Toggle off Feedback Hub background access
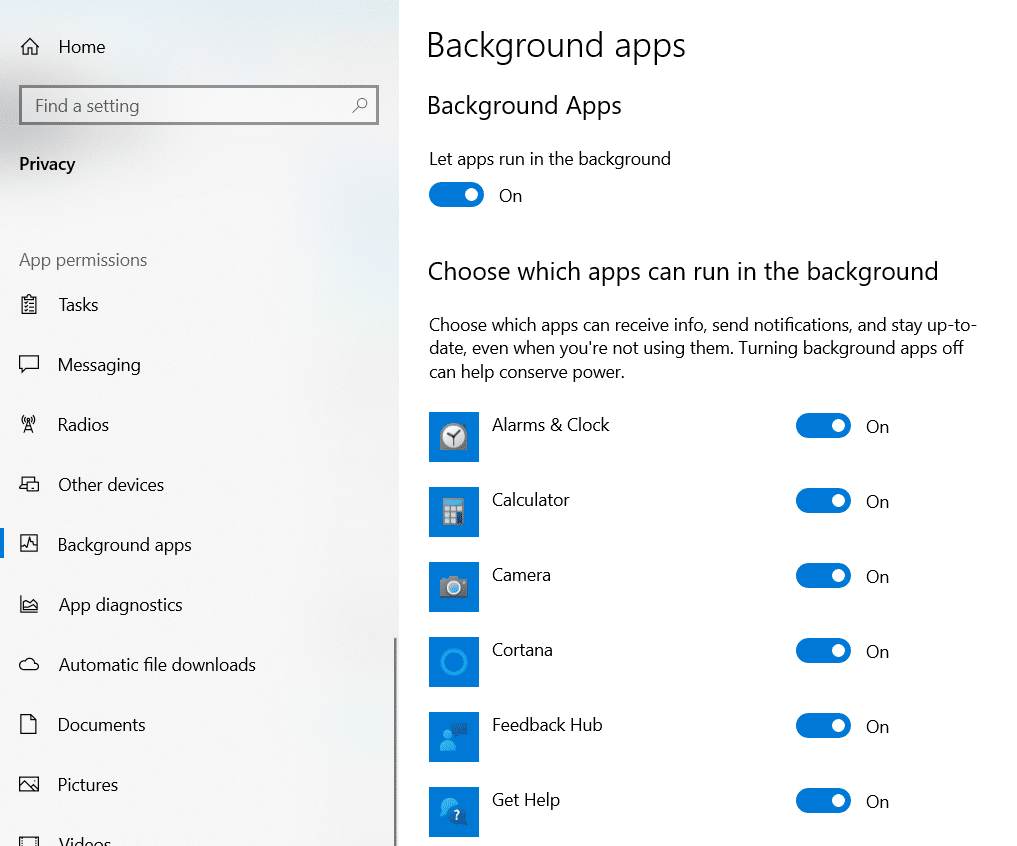This screenshot has height=846, width=1017. (822, 726)
